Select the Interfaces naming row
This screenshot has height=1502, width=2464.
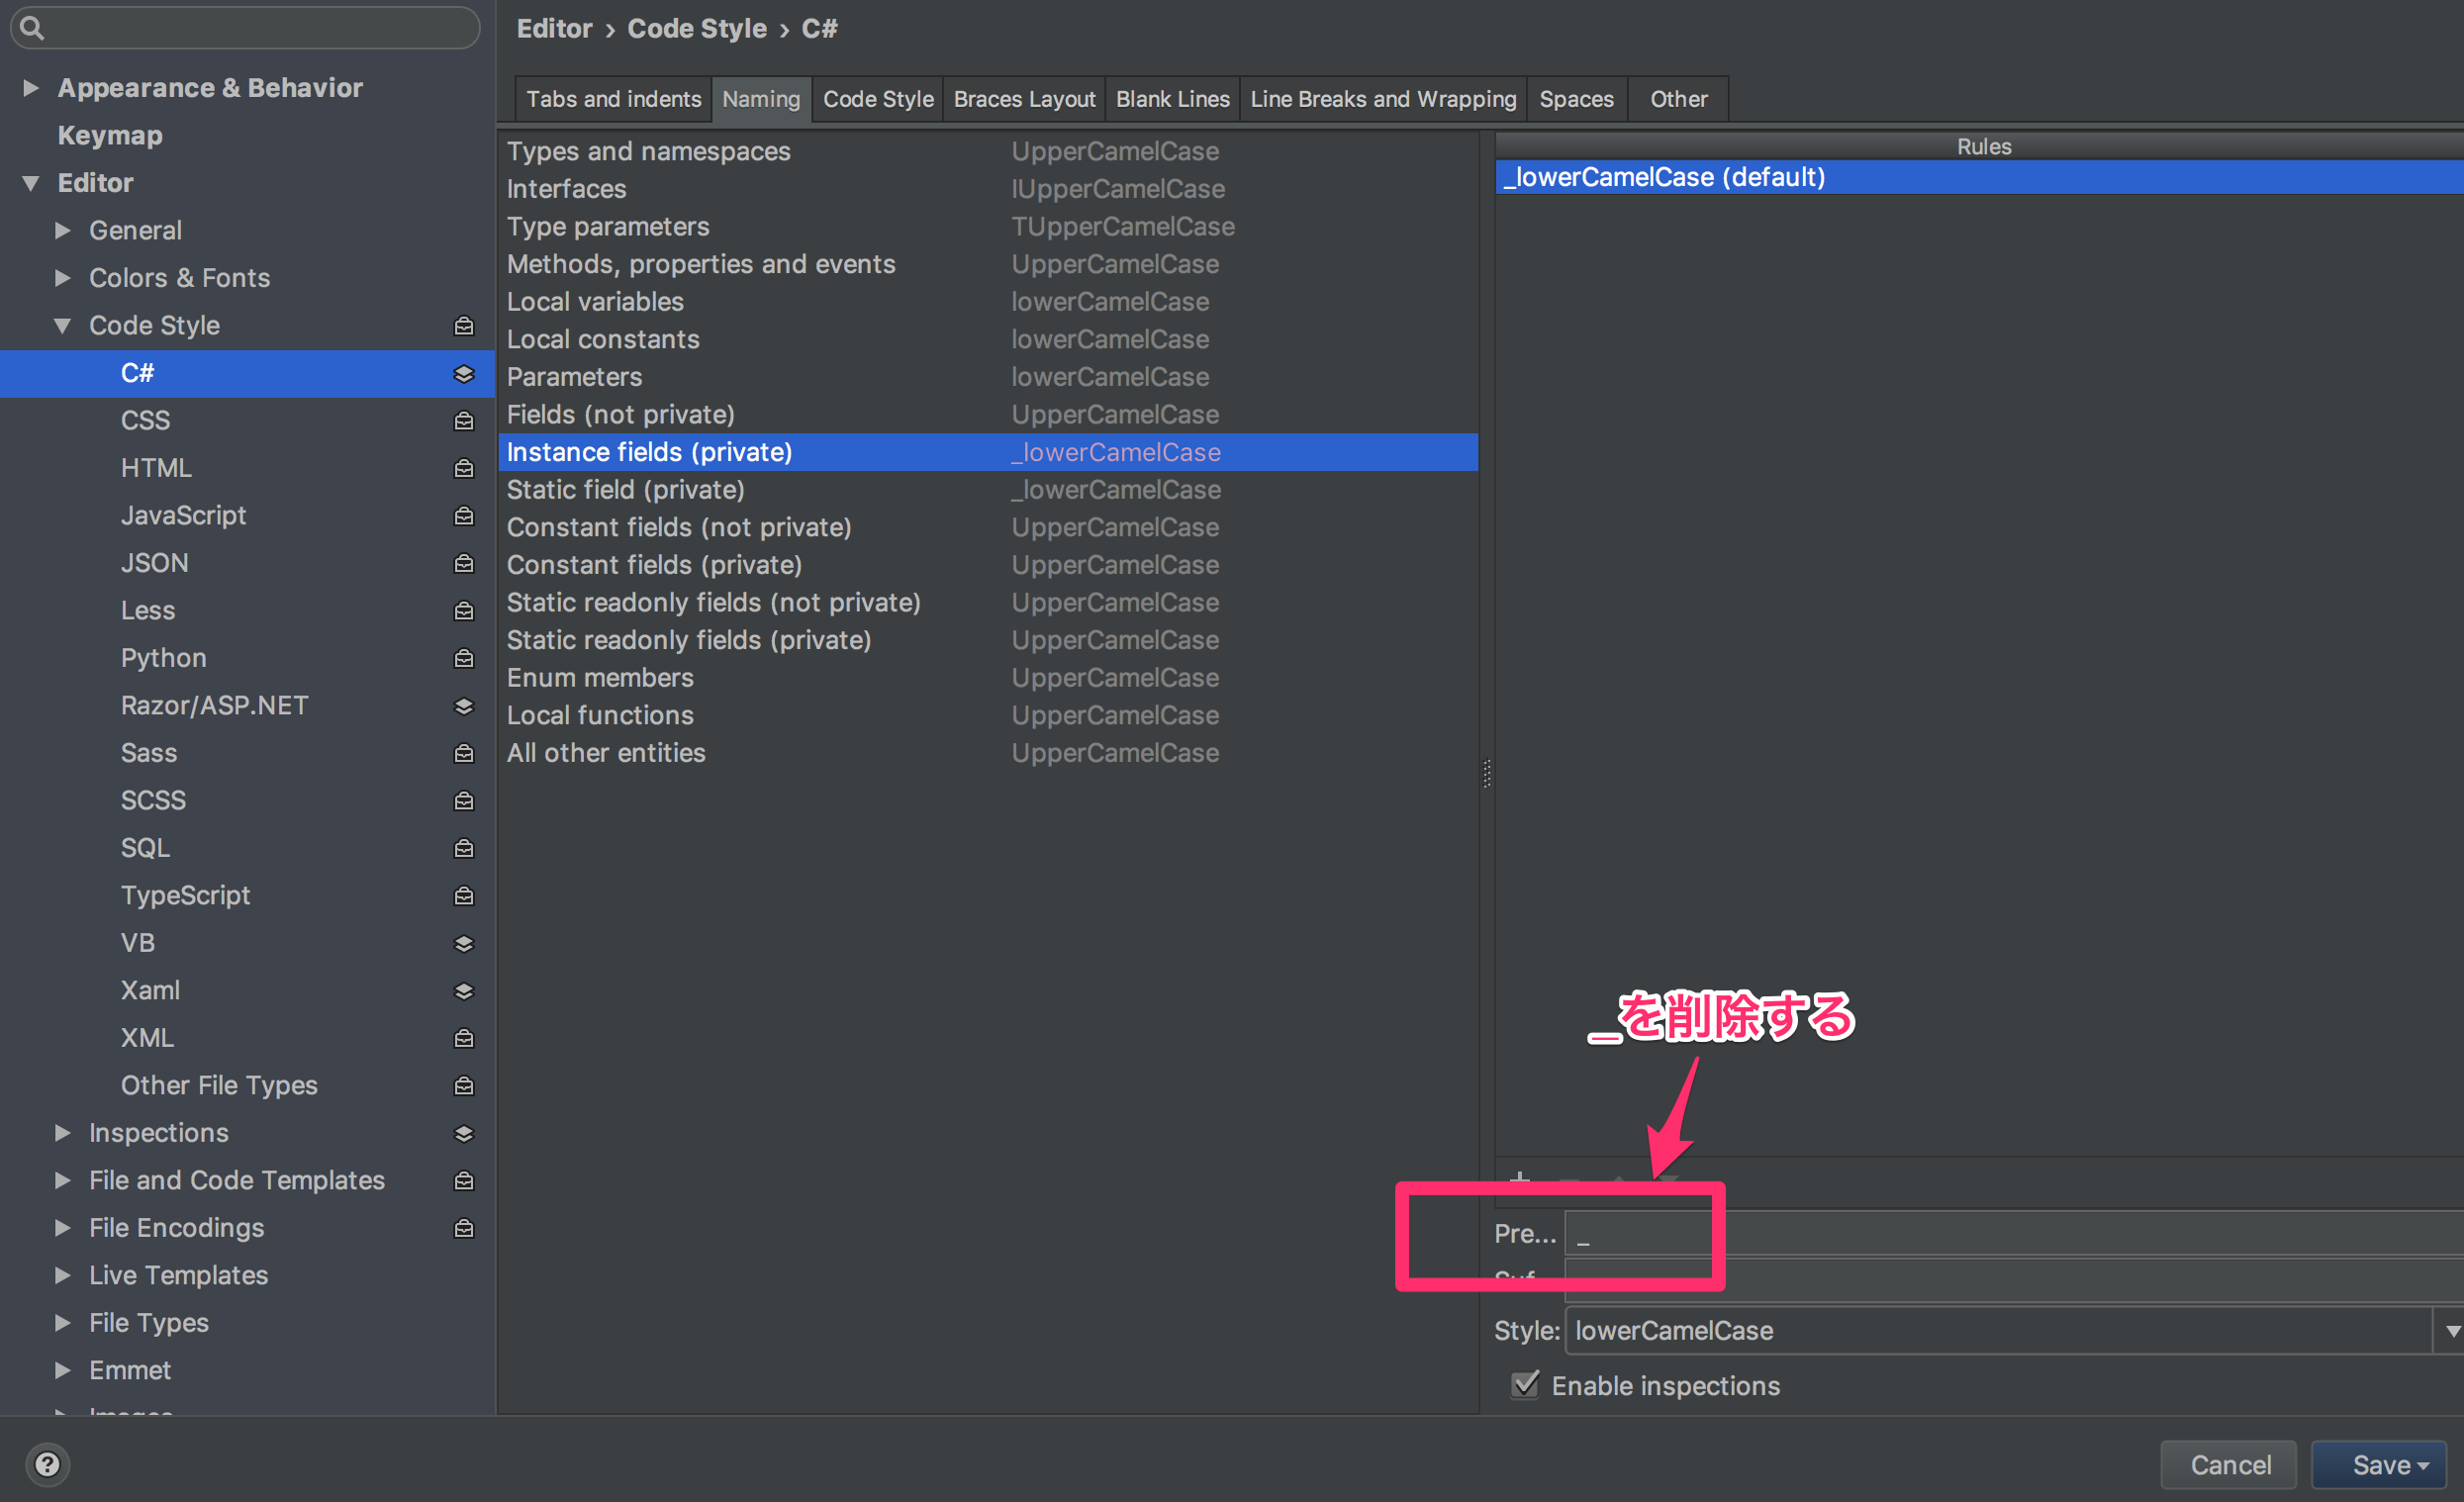[988, 189]
